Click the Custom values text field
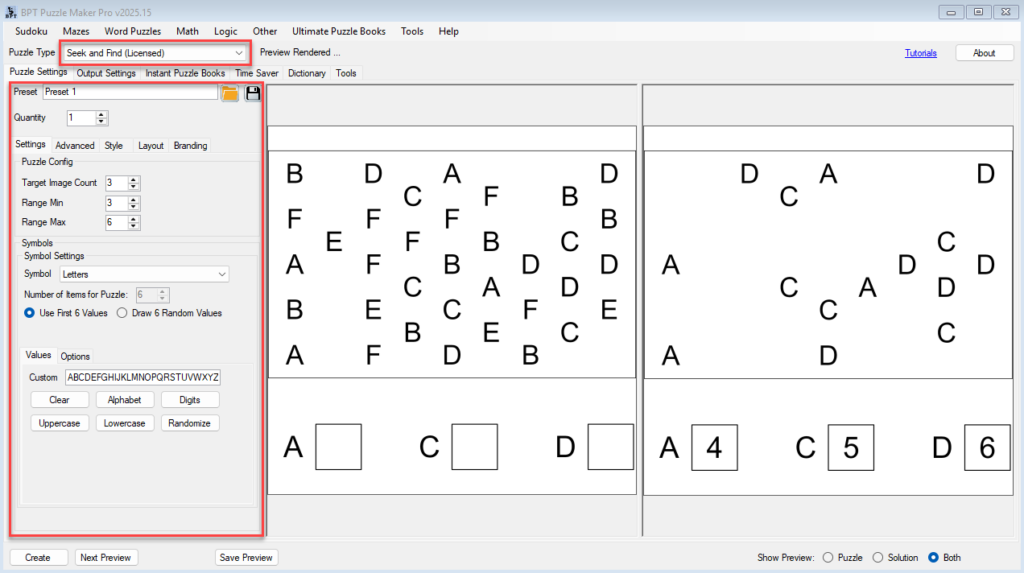Image resolution: width=1024 pixels, height=573 pixels. pyautogui.click(x=143, y=377)
